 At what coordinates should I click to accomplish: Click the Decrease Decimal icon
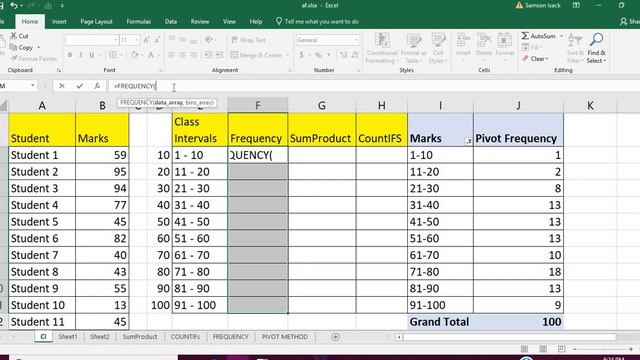[x=355, y=55]
